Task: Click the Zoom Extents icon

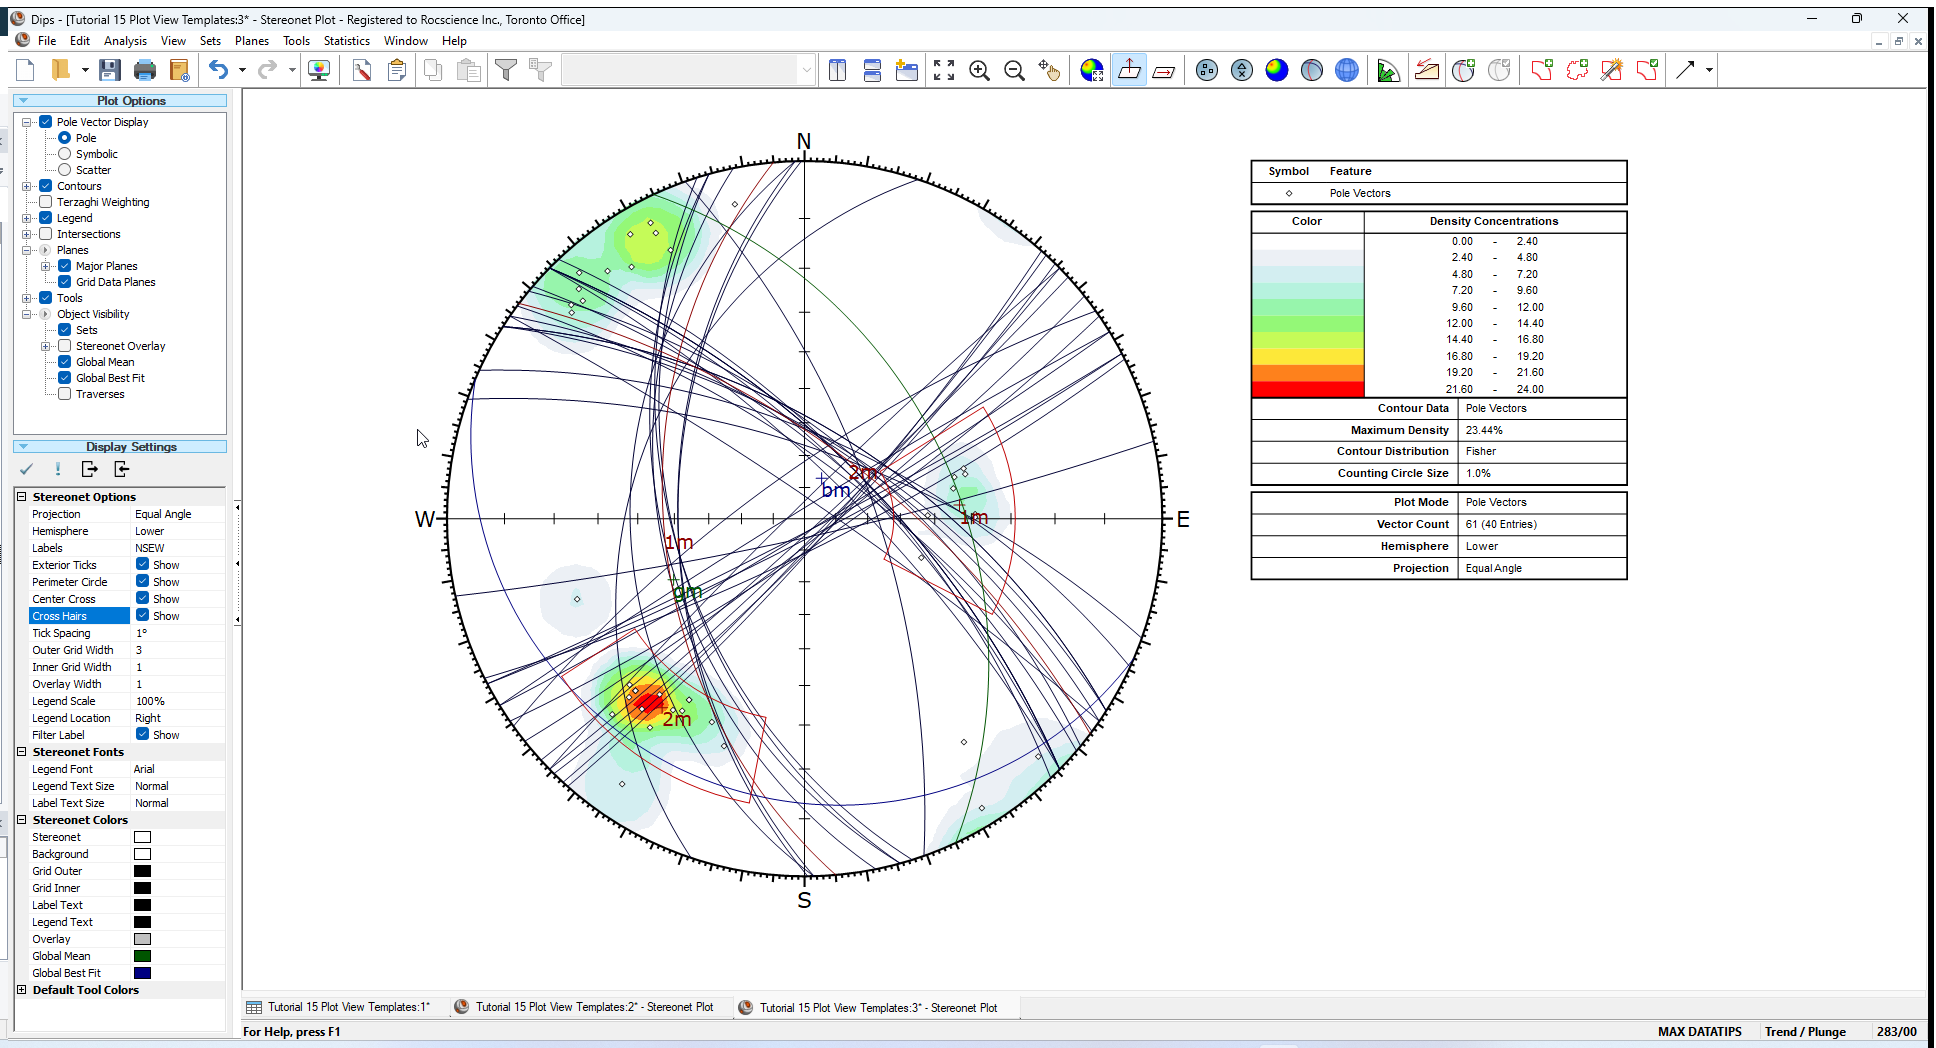Action: tap(943, 70)
